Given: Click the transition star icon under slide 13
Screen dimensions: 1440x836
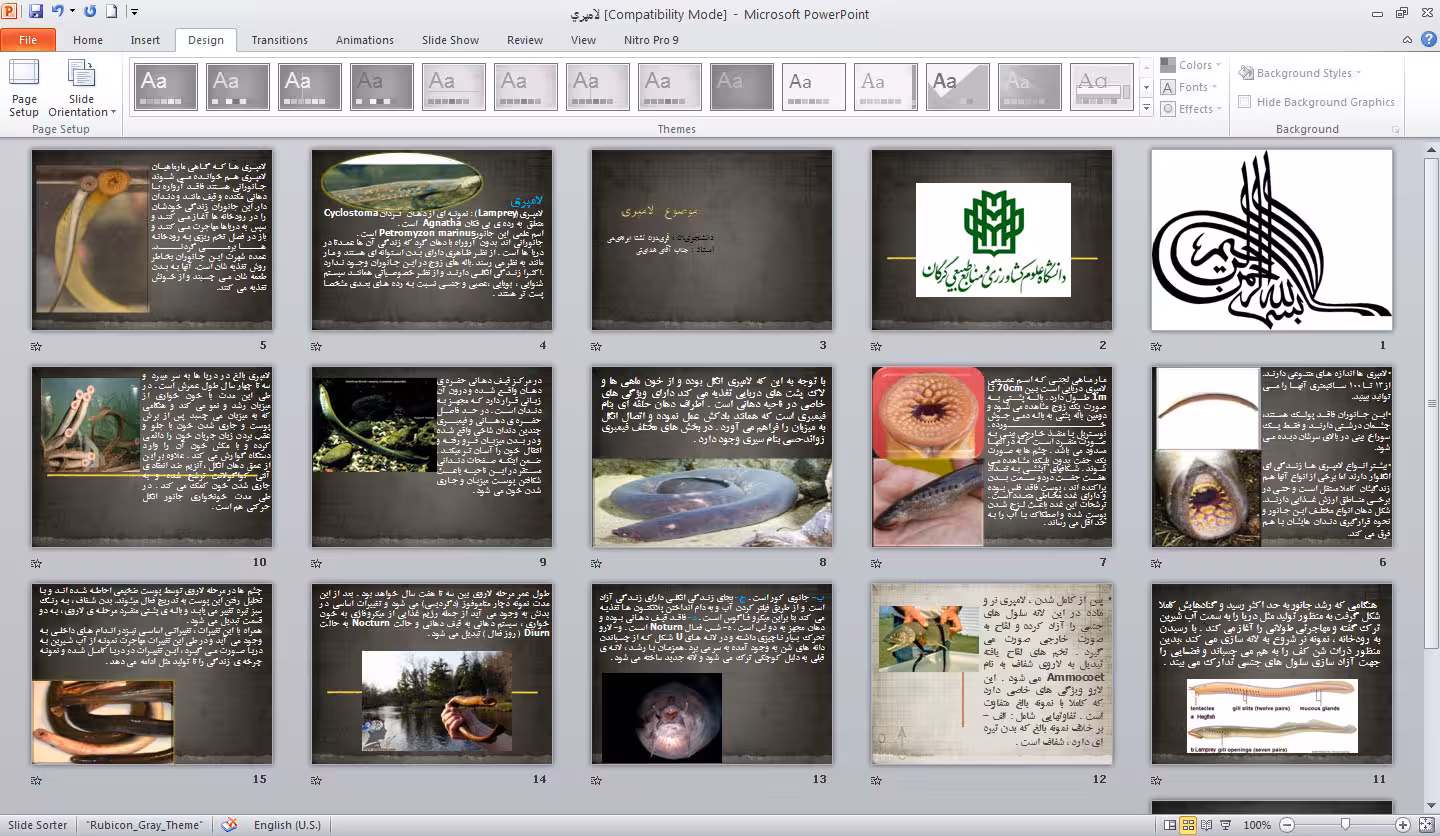Looking at the screenshot, I should tap(597, 780).
